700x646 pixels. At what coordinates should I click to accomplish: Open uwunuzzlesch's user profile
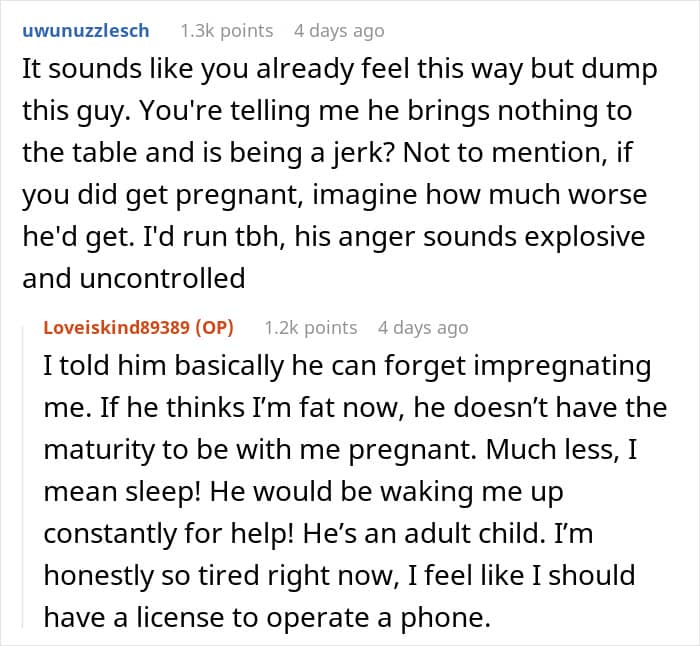pyautogui.click(x=85, y=31)
